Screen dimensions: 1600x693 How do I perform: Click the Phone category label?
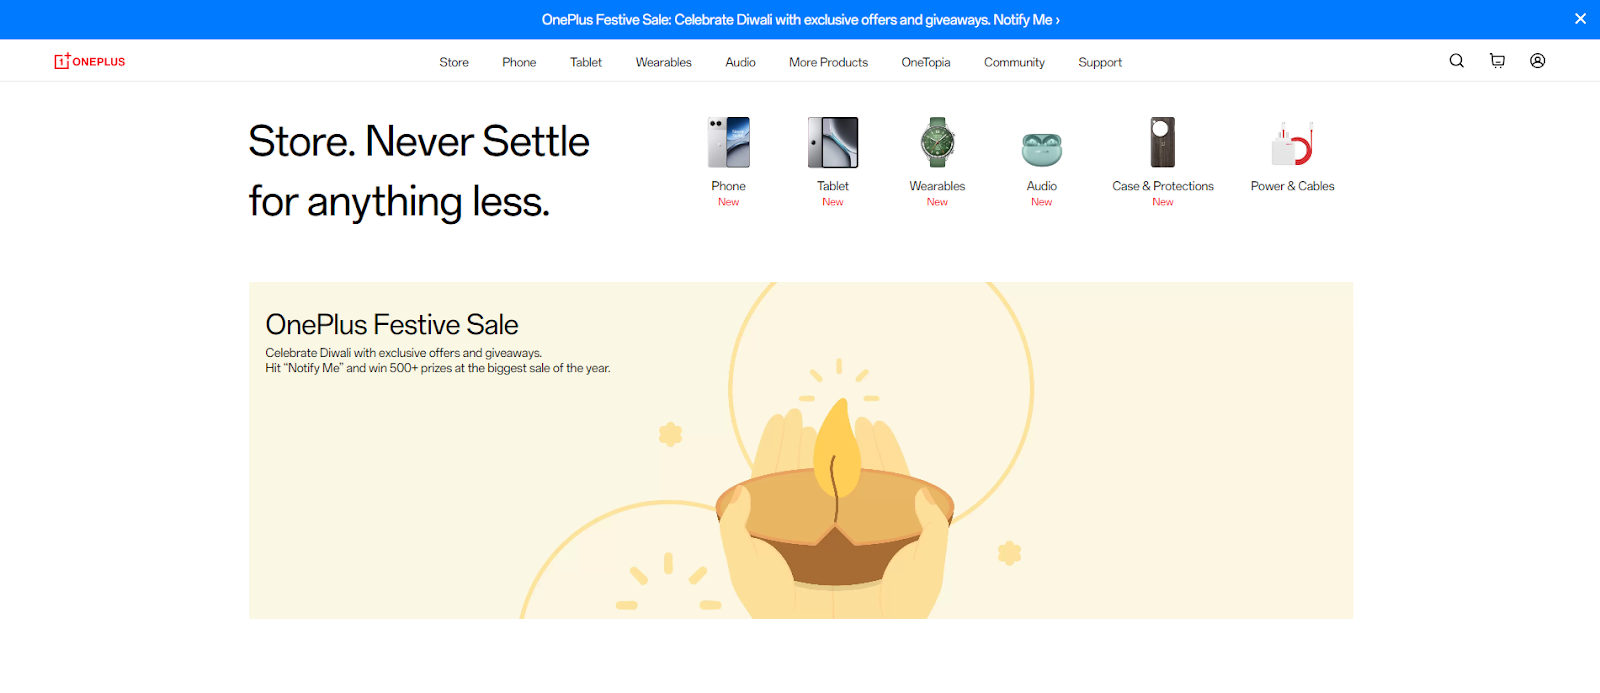pyautogui.click(x=729, y=186)
